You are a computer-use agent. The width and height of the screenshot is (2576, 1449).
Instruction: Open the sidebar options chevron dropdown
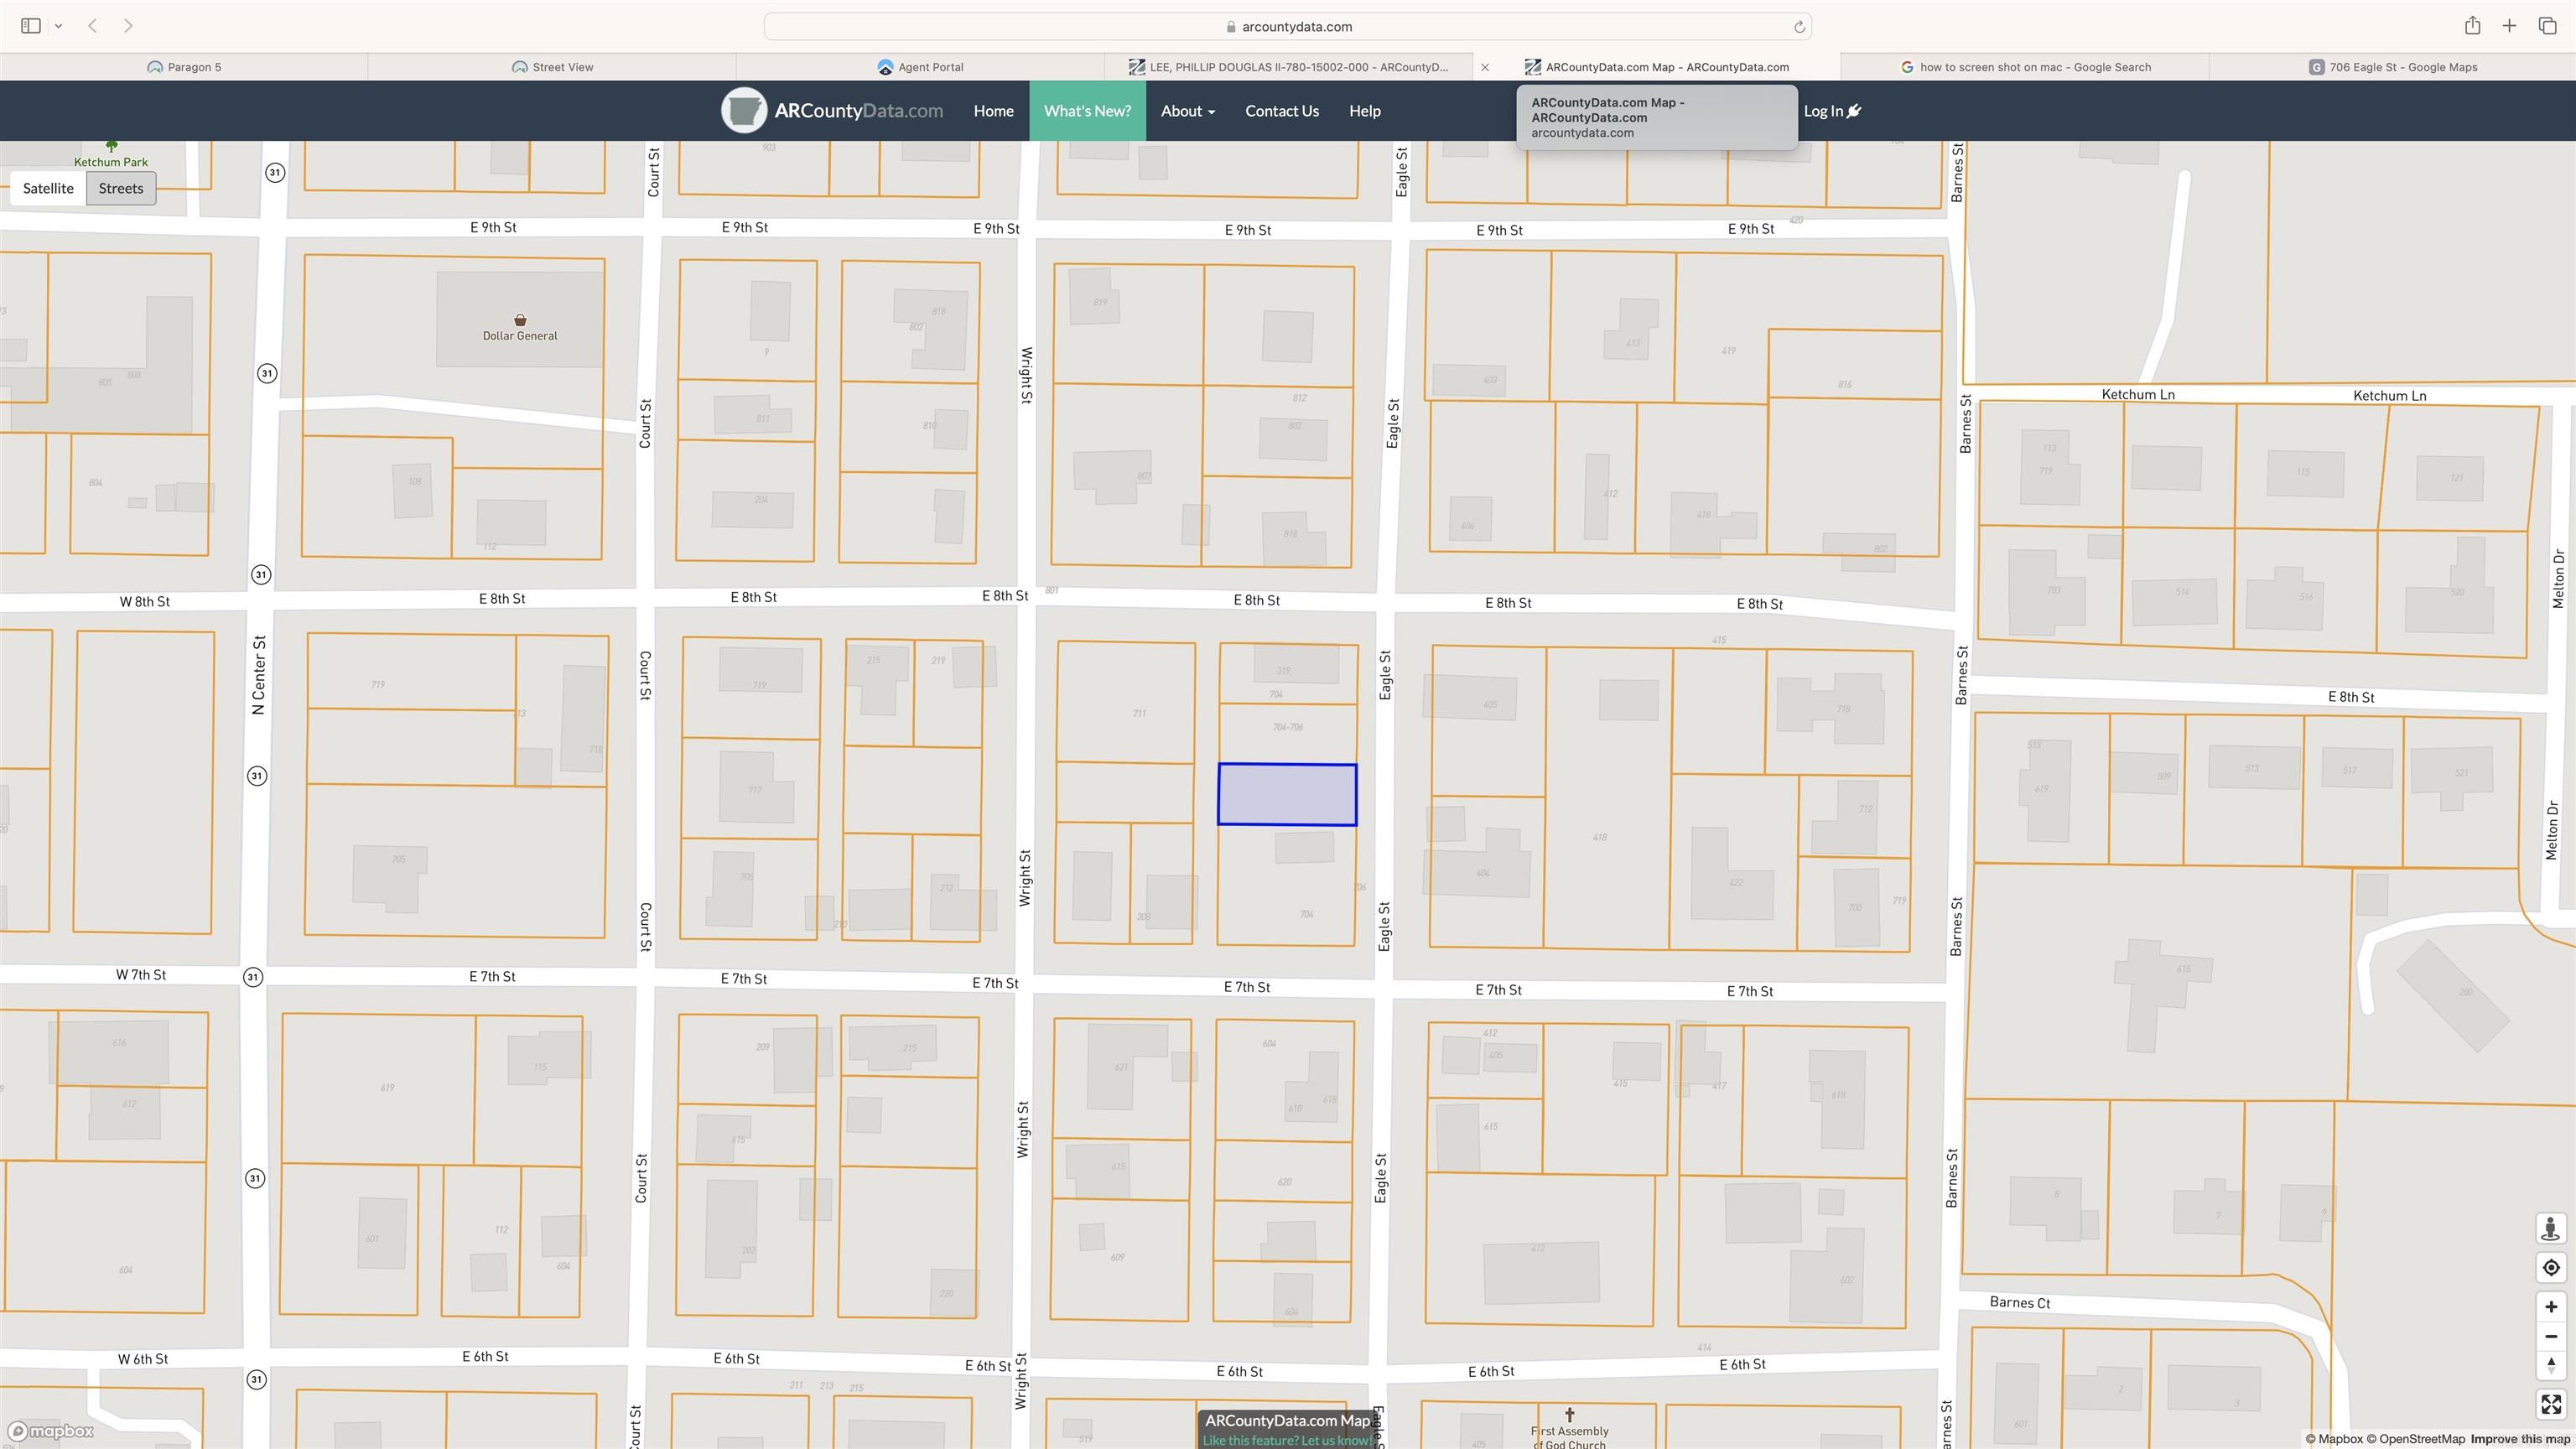point(58,26)
